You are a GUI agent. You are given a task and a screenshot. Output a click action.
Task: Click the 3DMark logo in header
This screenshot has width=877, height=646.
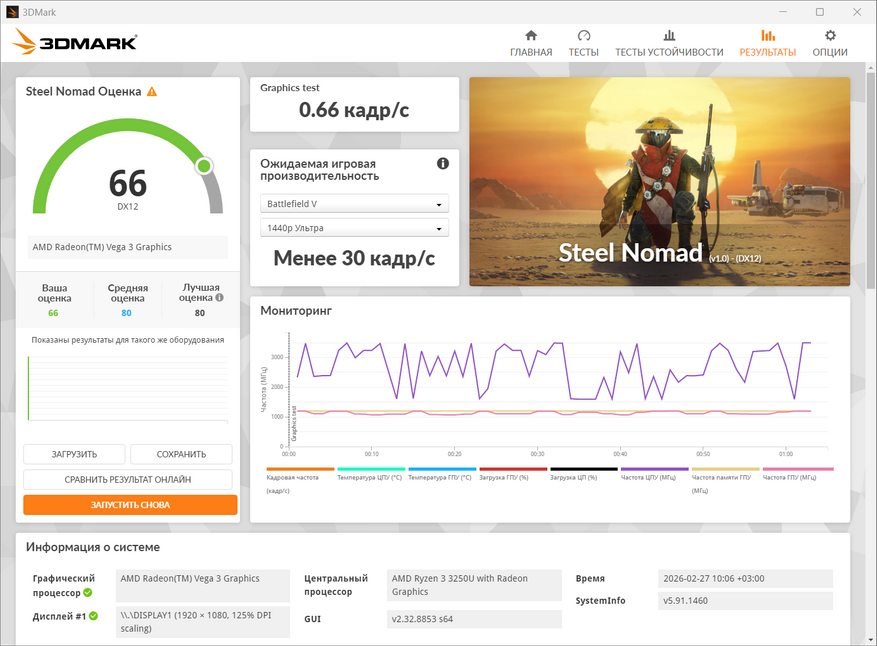coord(74,41)
